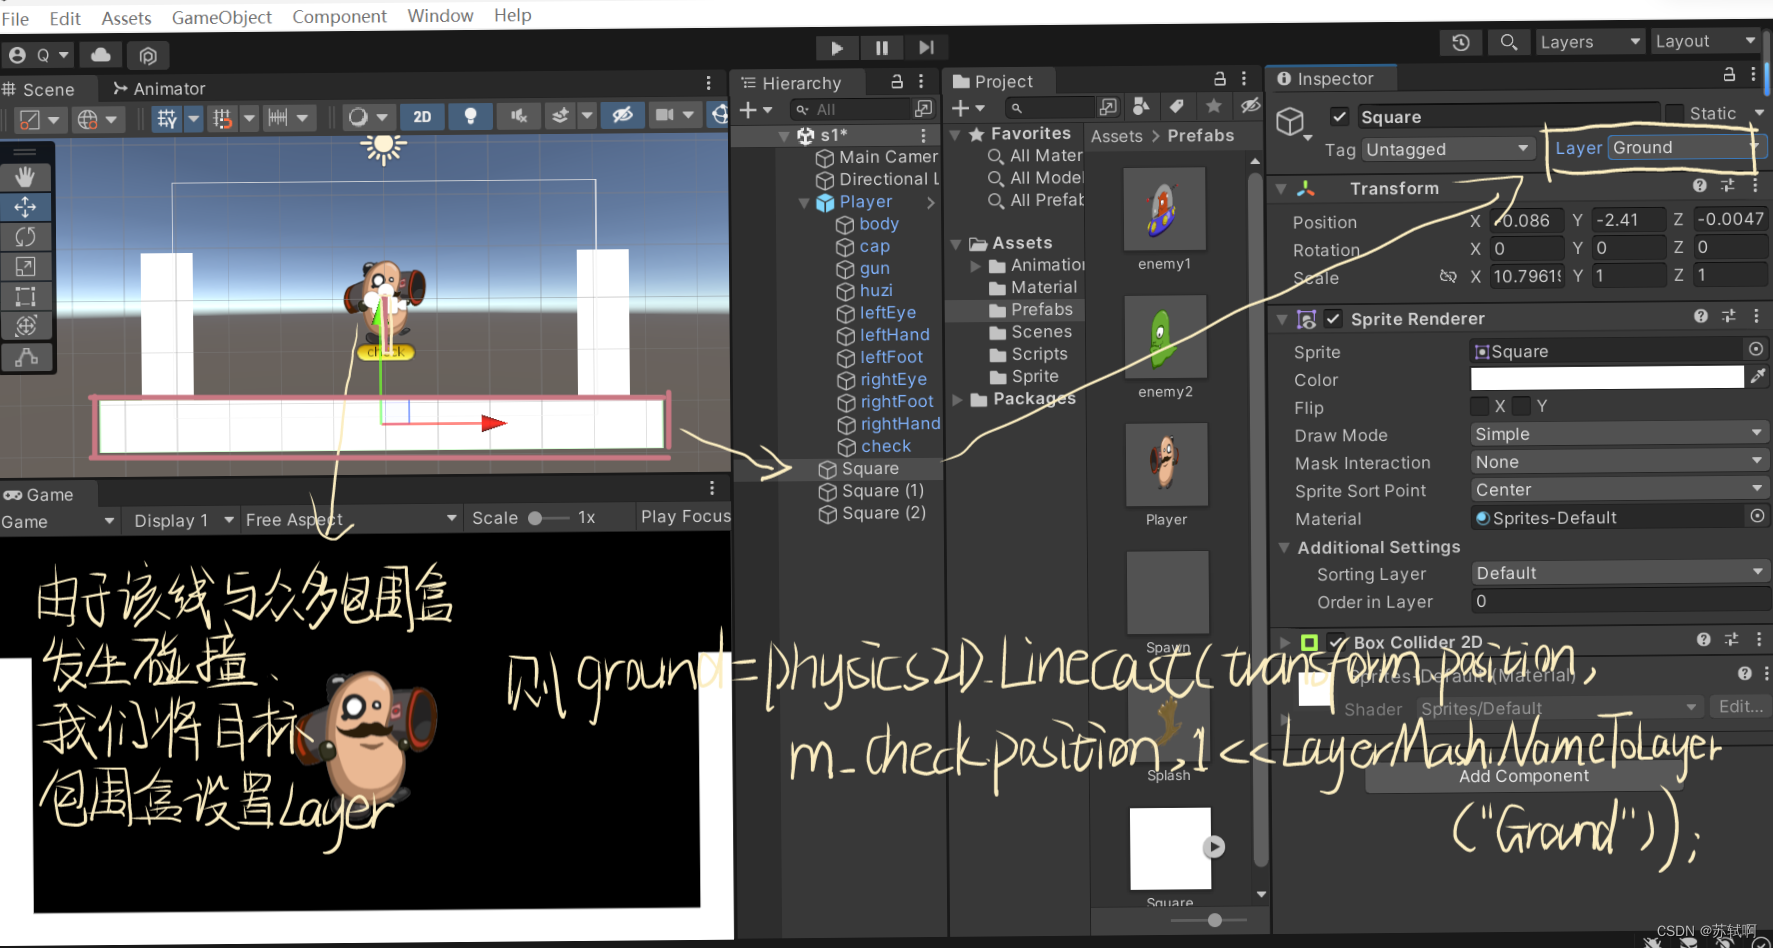Click the material Edit... button
Screen dimensions: 1773x948
click(x=1740, y=707)
